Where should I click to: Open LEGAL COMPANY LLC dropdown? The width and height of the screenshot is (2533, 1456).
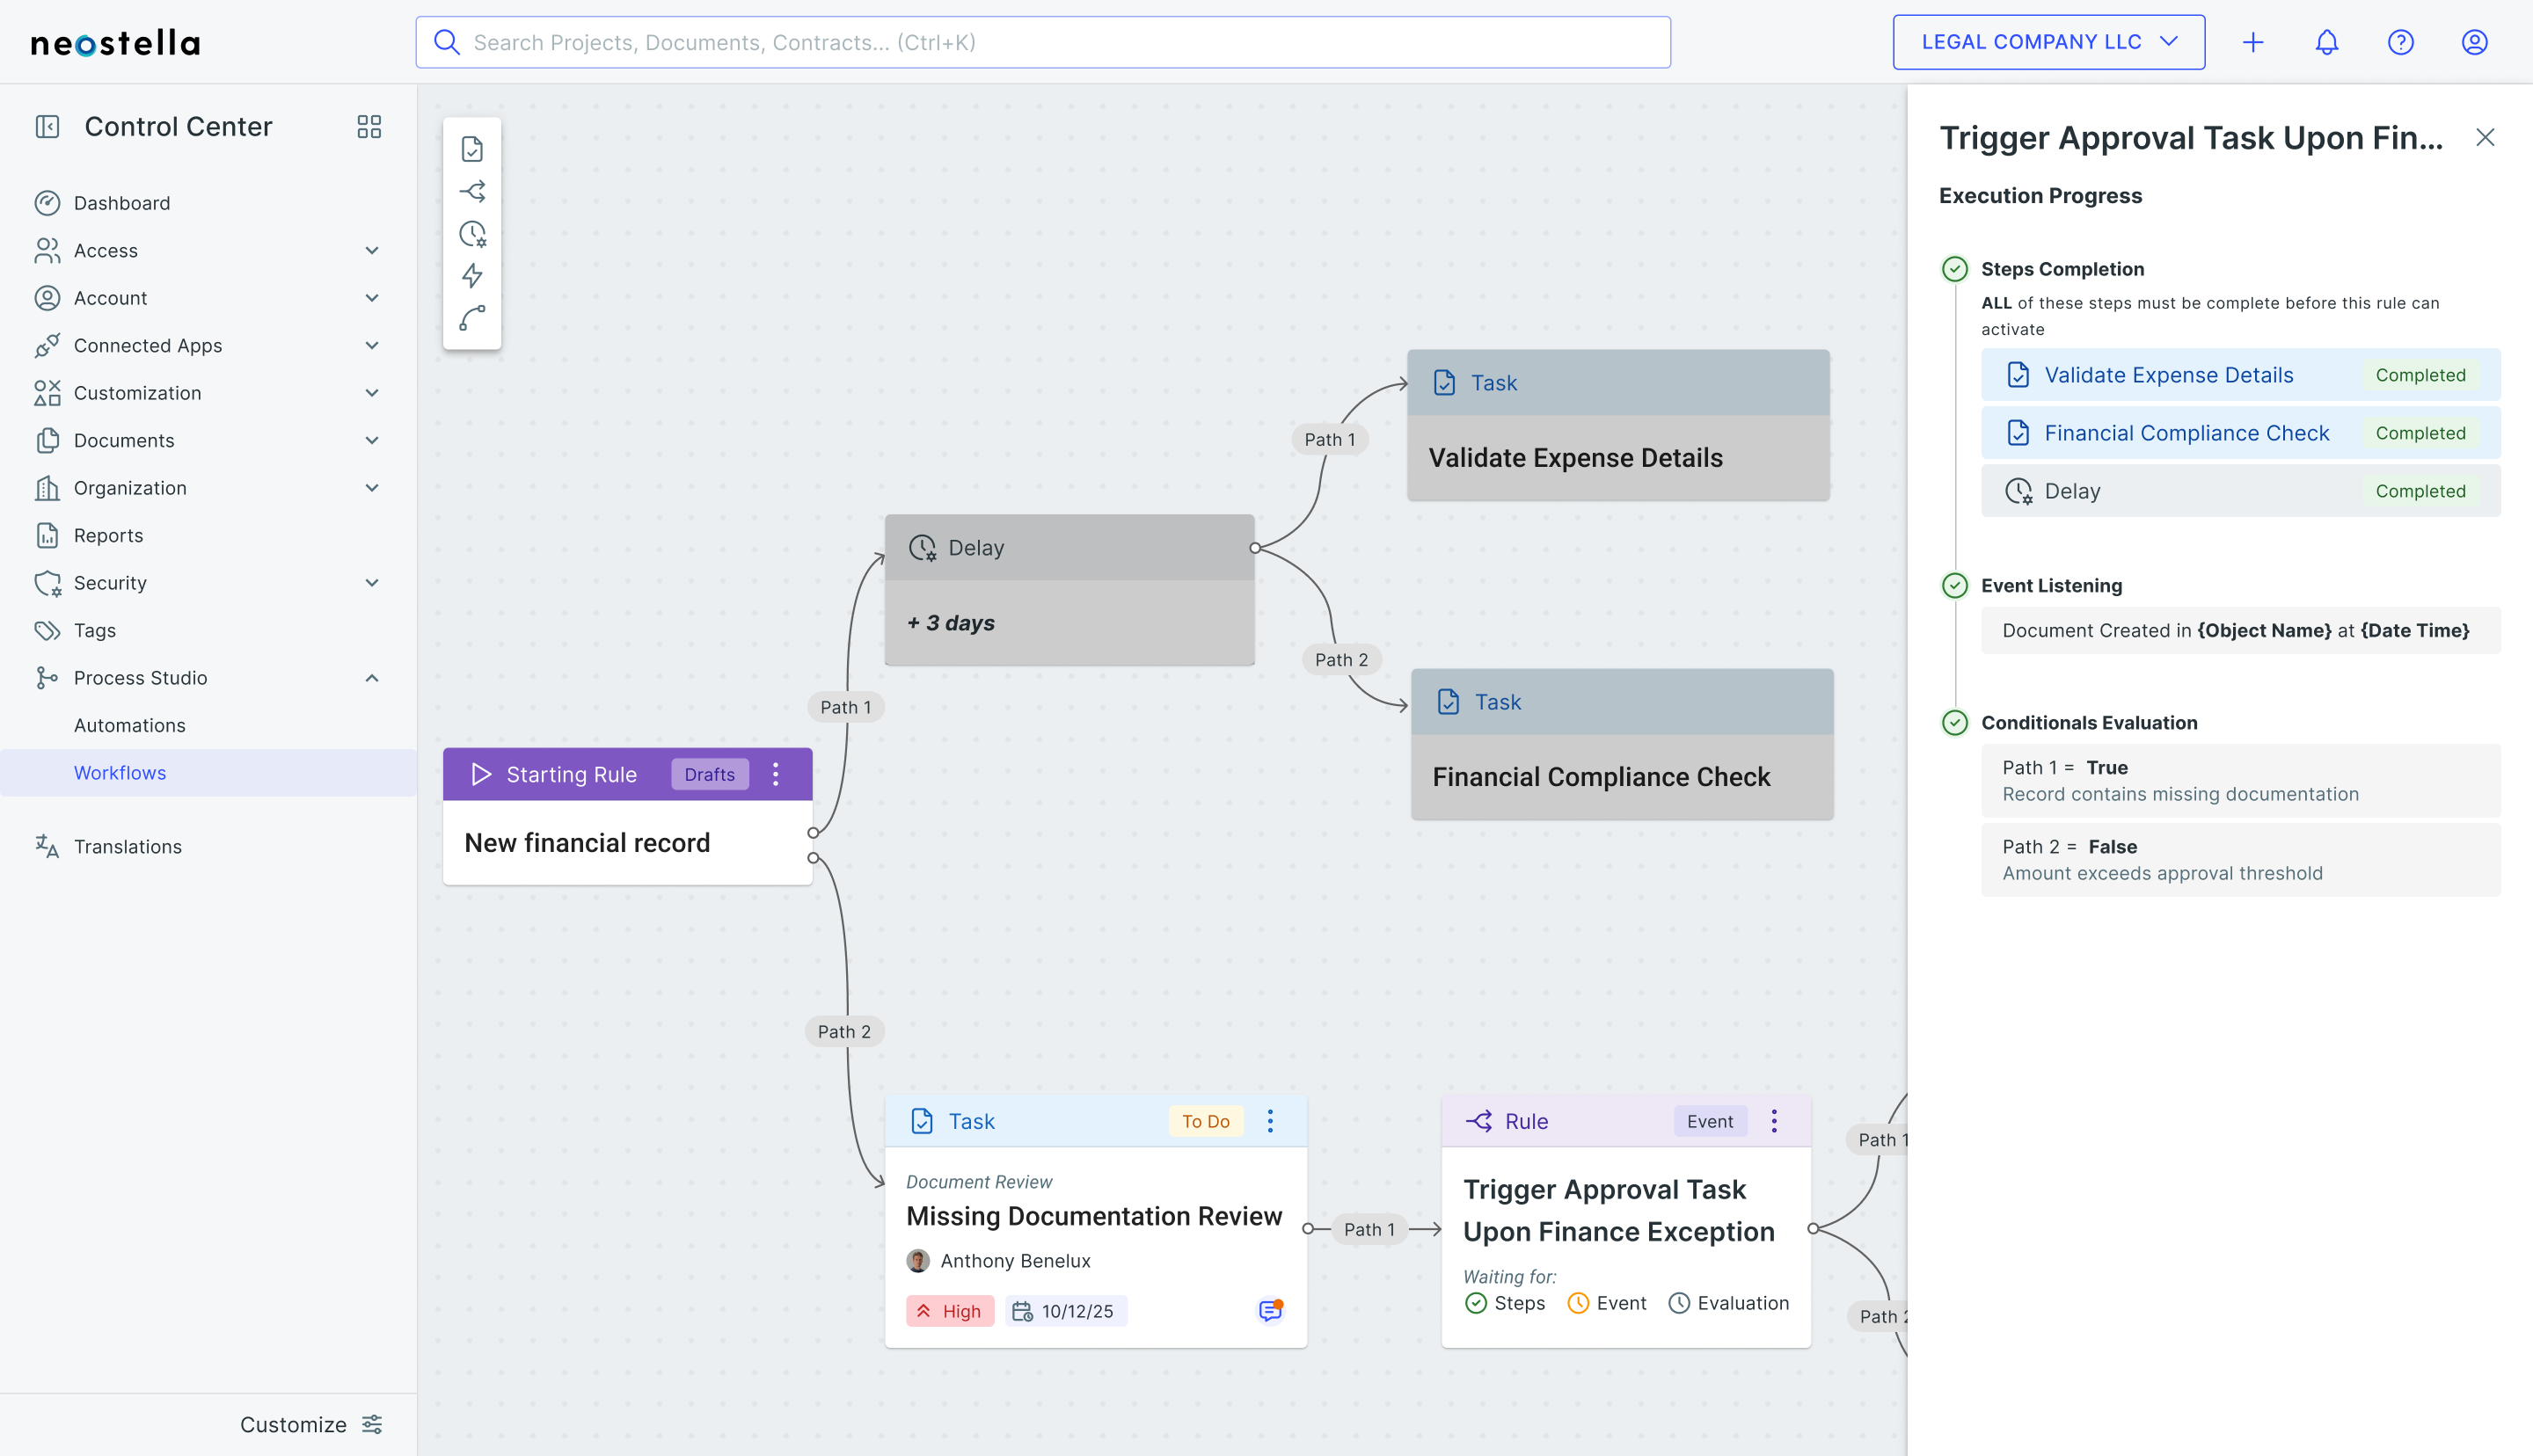pos(2048,42)
